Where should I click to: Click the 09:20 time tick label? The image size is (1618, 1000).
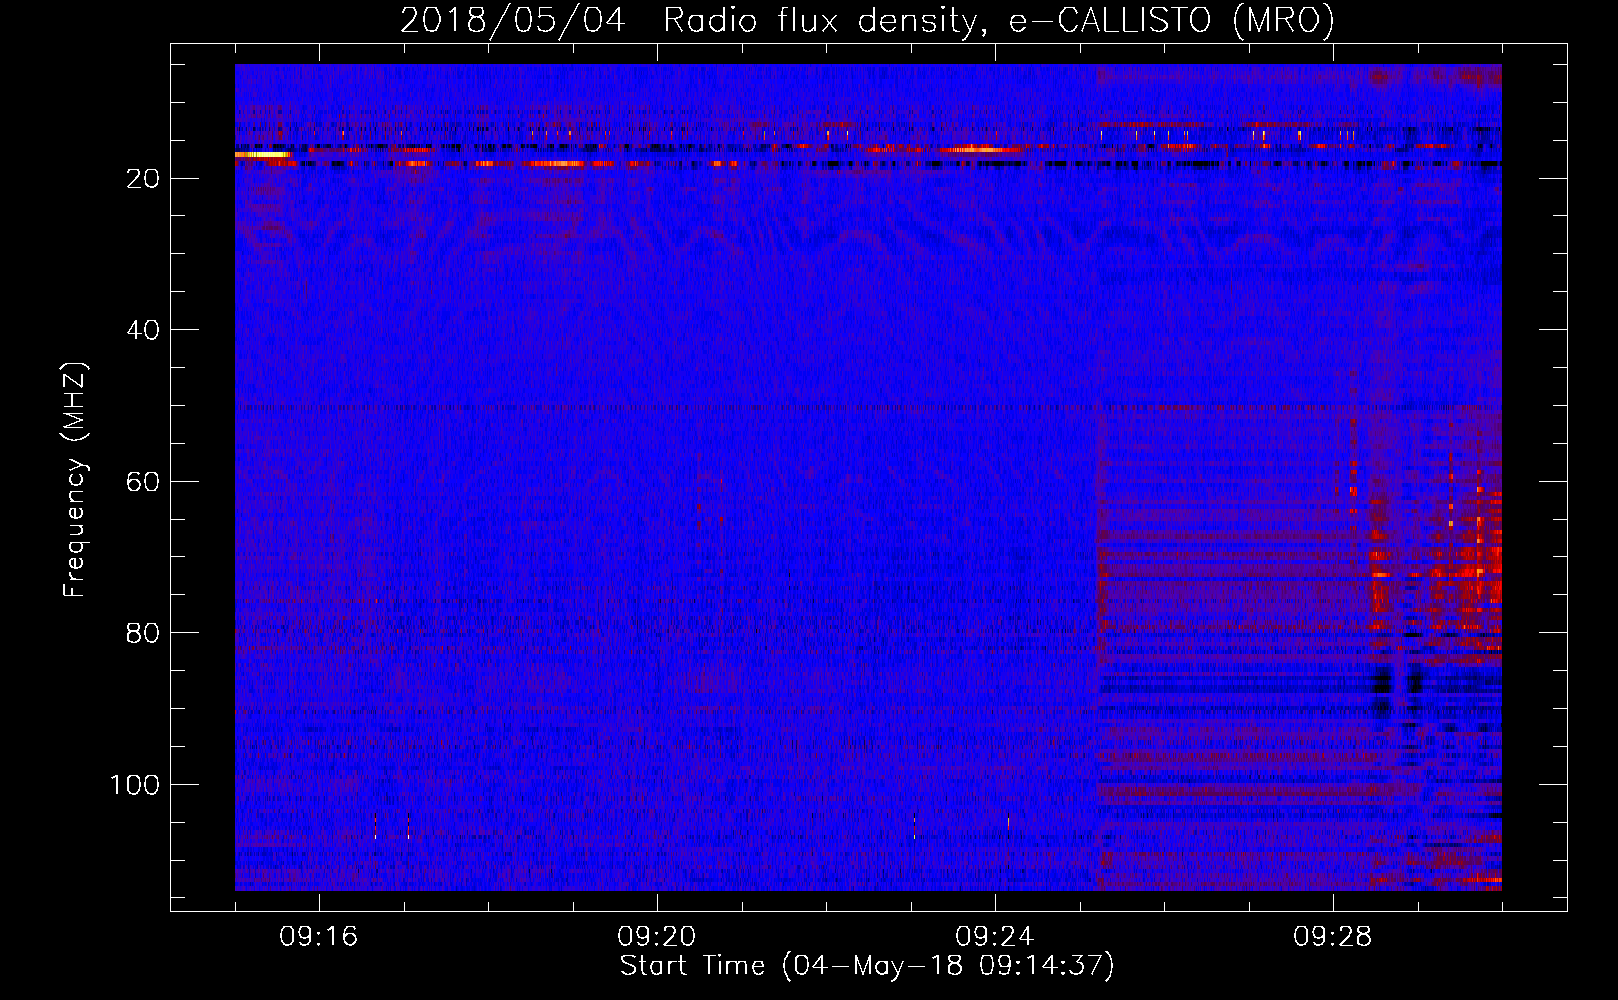[657, 937]
